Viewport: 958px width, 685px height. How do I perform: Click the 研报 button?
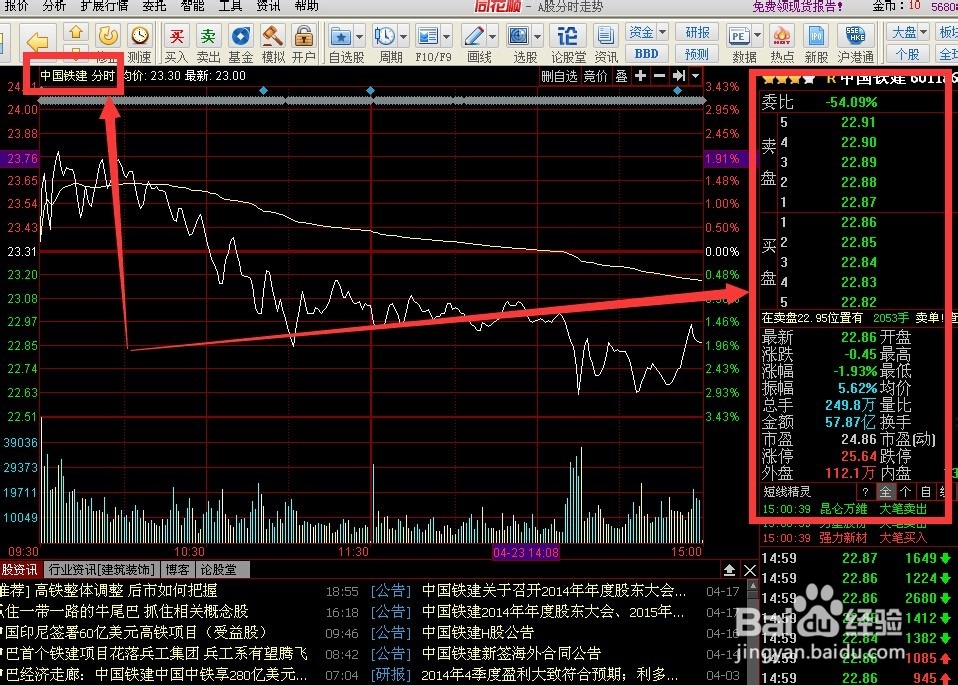[697, 32]
